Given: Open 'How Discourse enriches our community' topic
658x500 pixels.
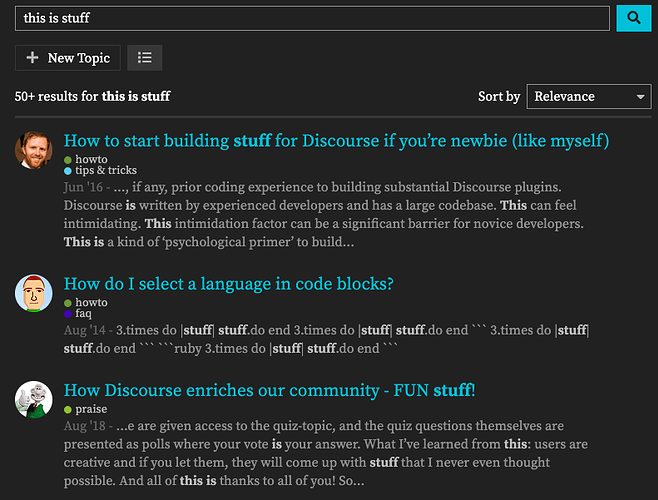Looking at the screenshot, I should (269, 390).
